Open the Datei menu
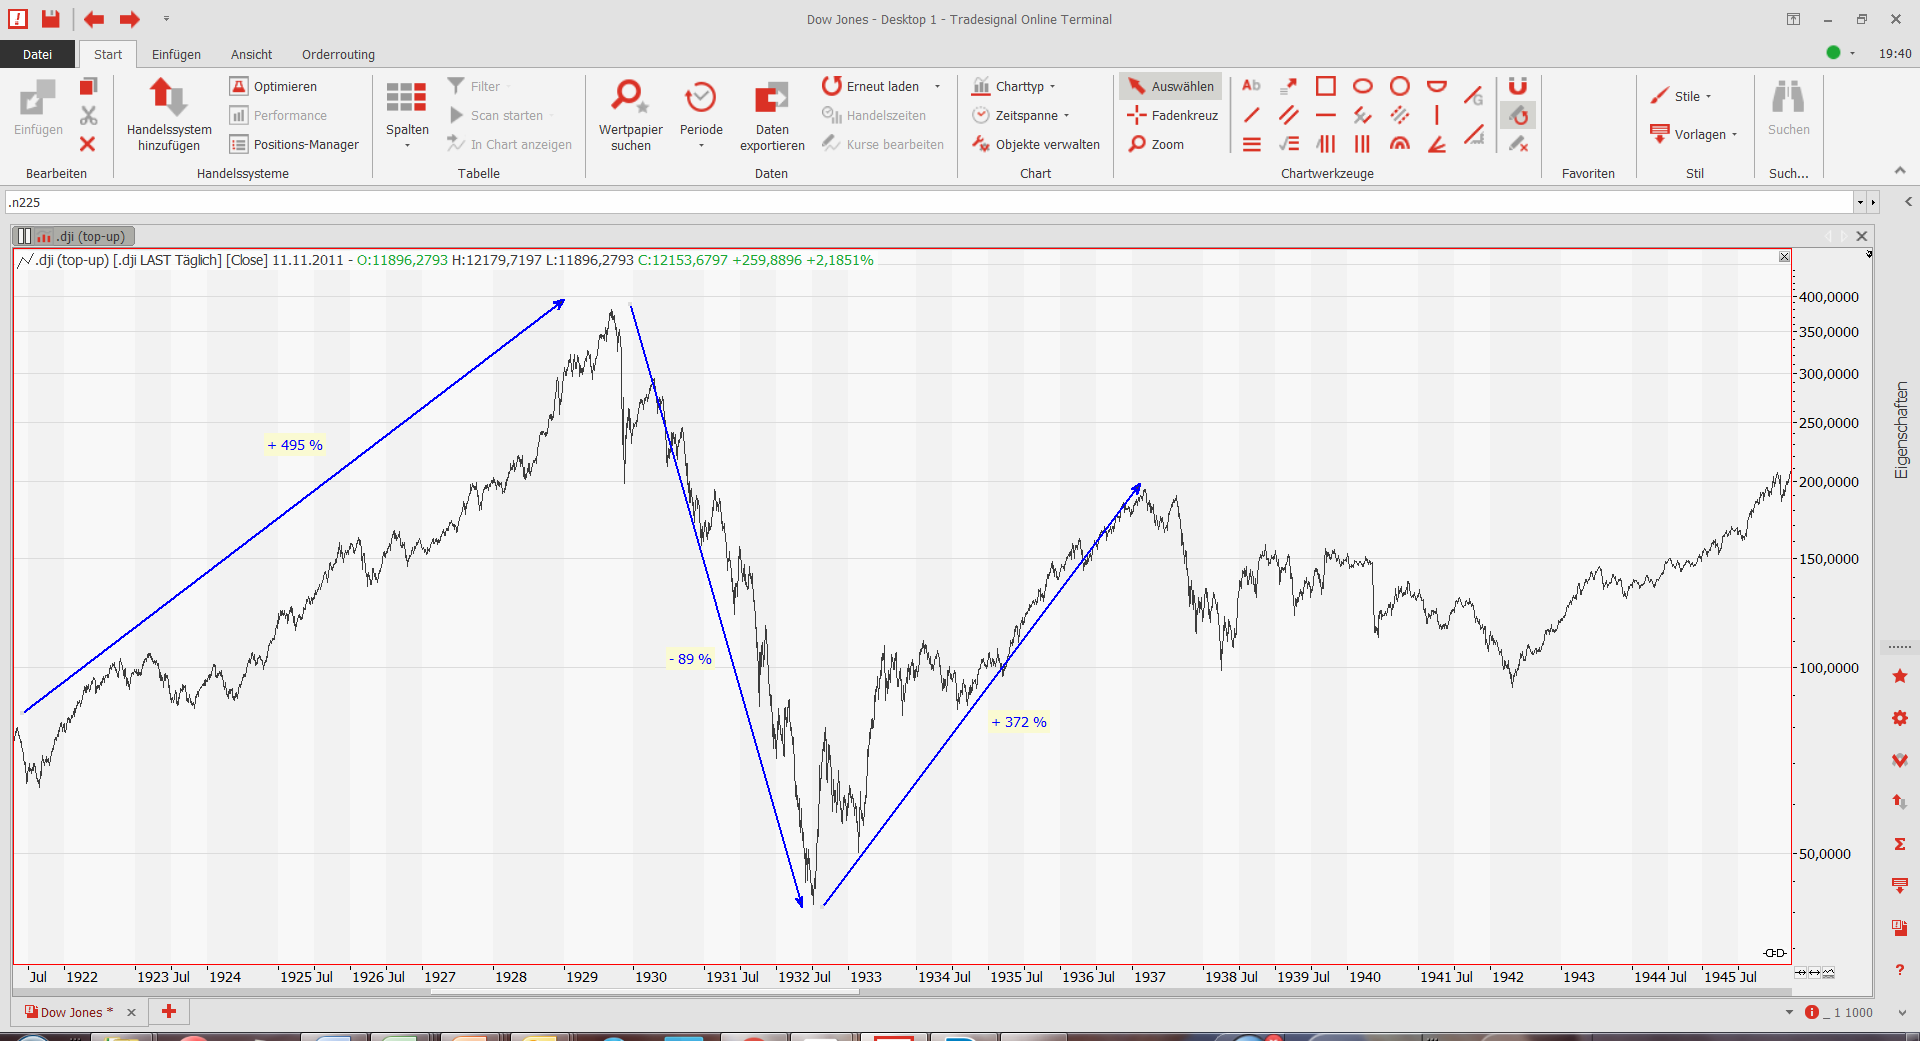Image resolution: width=1920 pixels, height=1041 pixels. (37, 55)
